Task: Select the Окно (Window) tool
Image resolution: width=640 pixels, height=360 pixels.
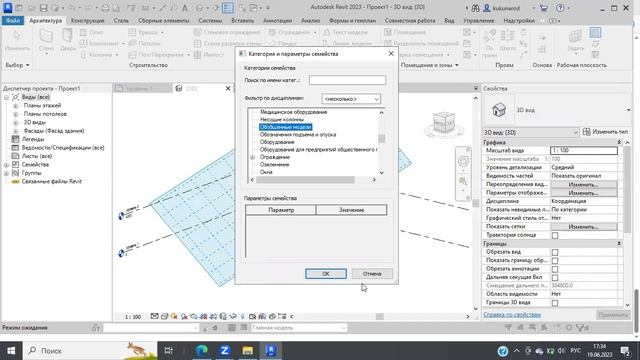Action: click(x=92, y=32)
